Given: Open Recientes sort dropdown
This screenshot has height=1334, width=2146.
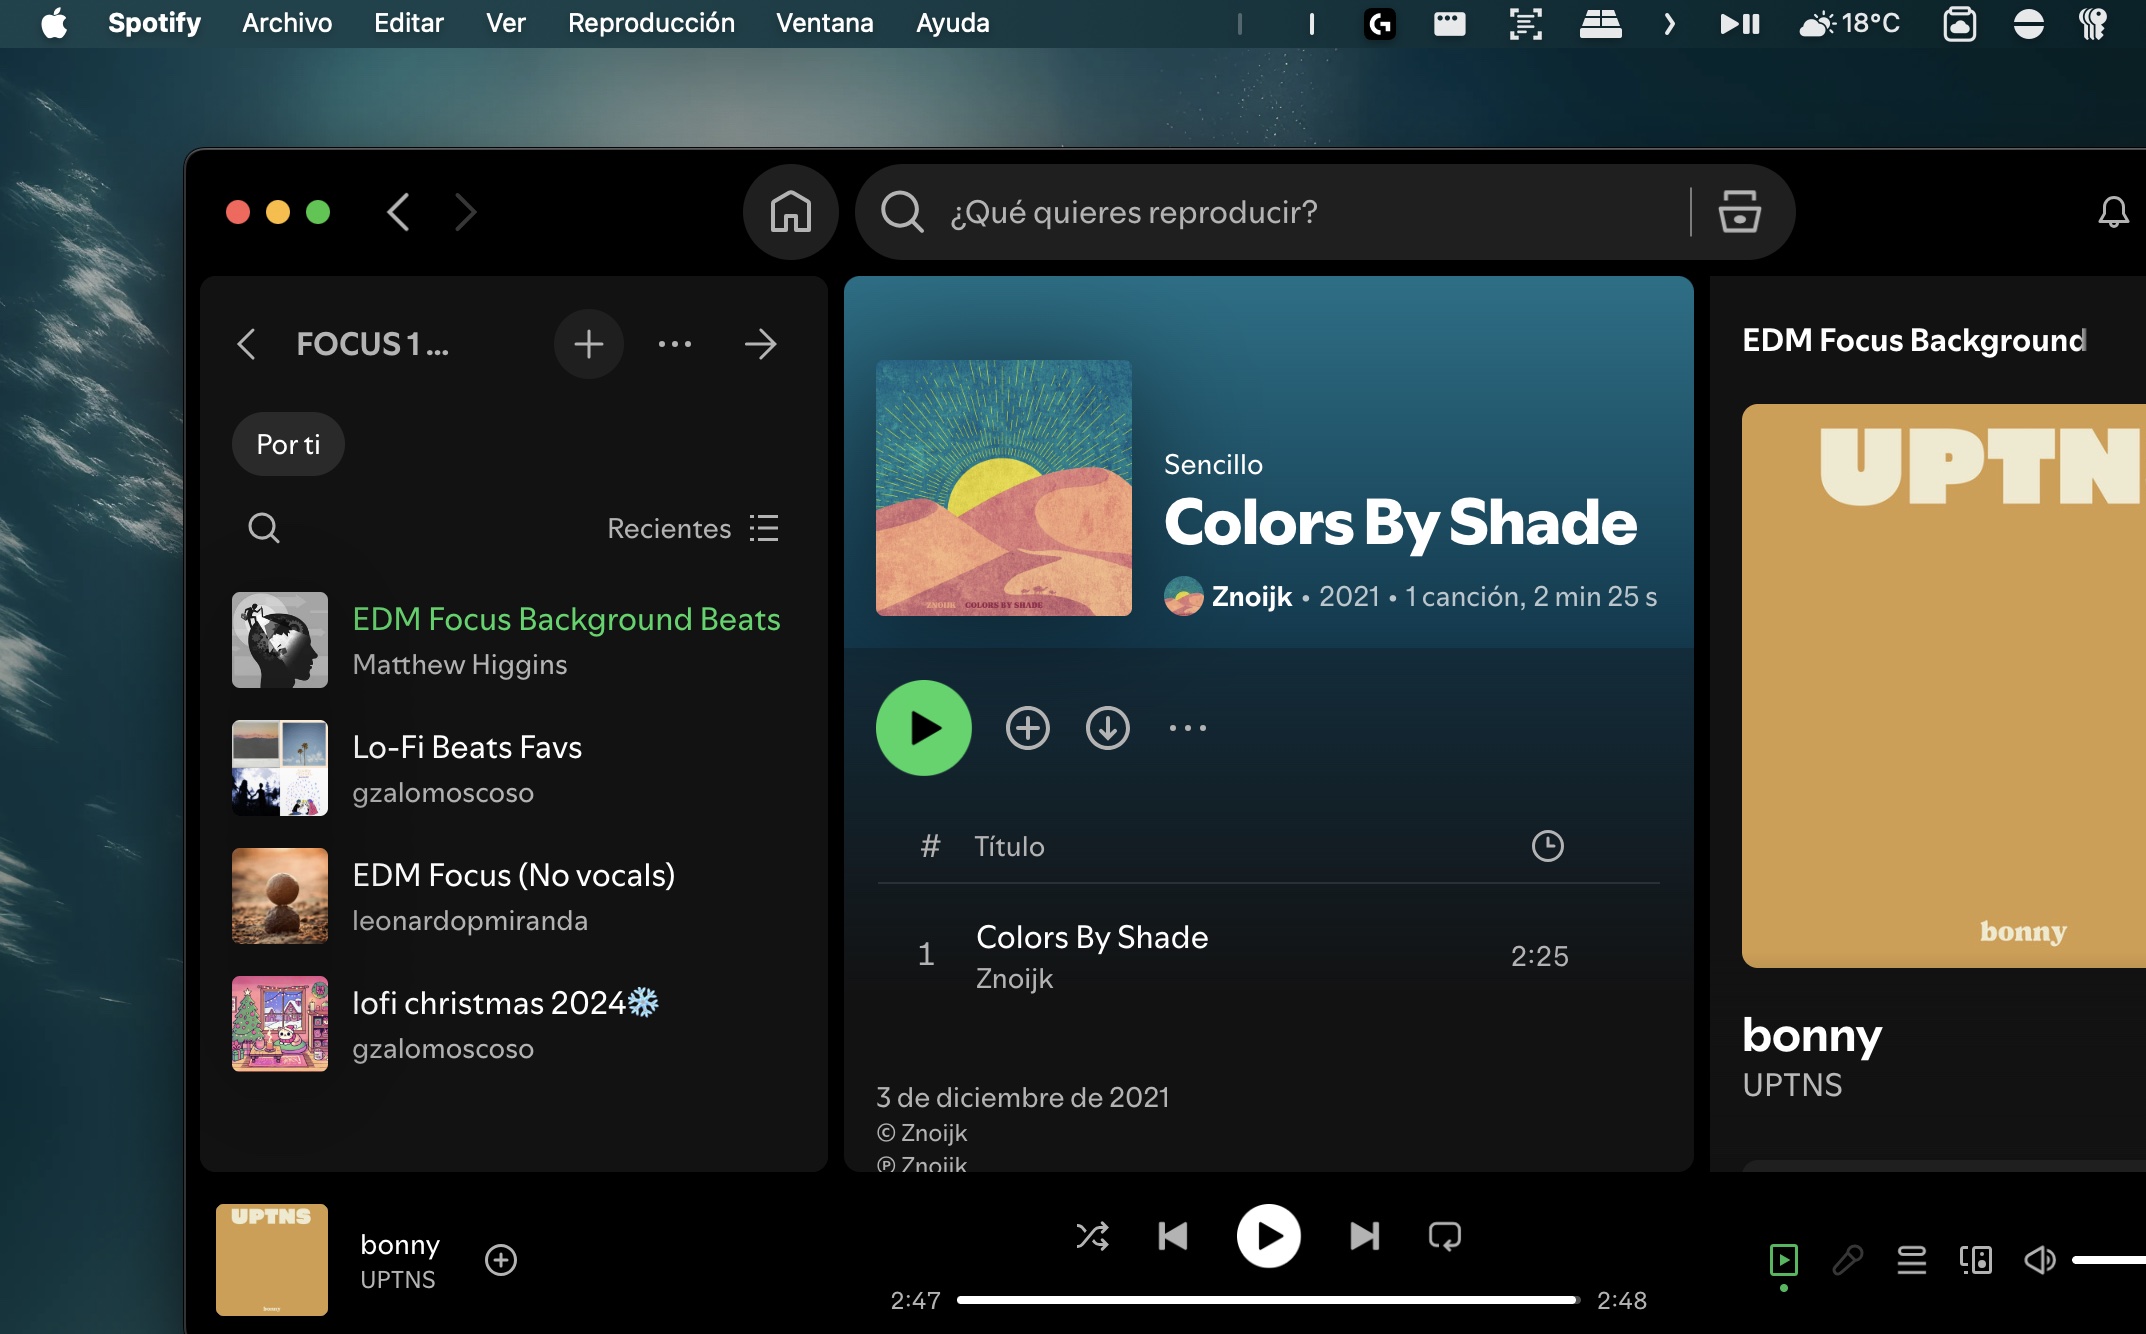Looking at the screenshot, I should pyautogui.click(x=692, y=528).
